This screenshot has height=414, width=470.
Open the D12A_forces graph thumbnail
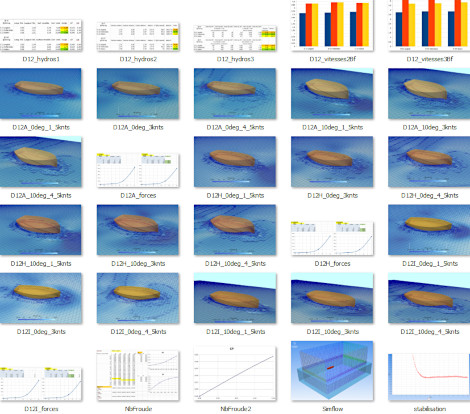tap(138, 170)
